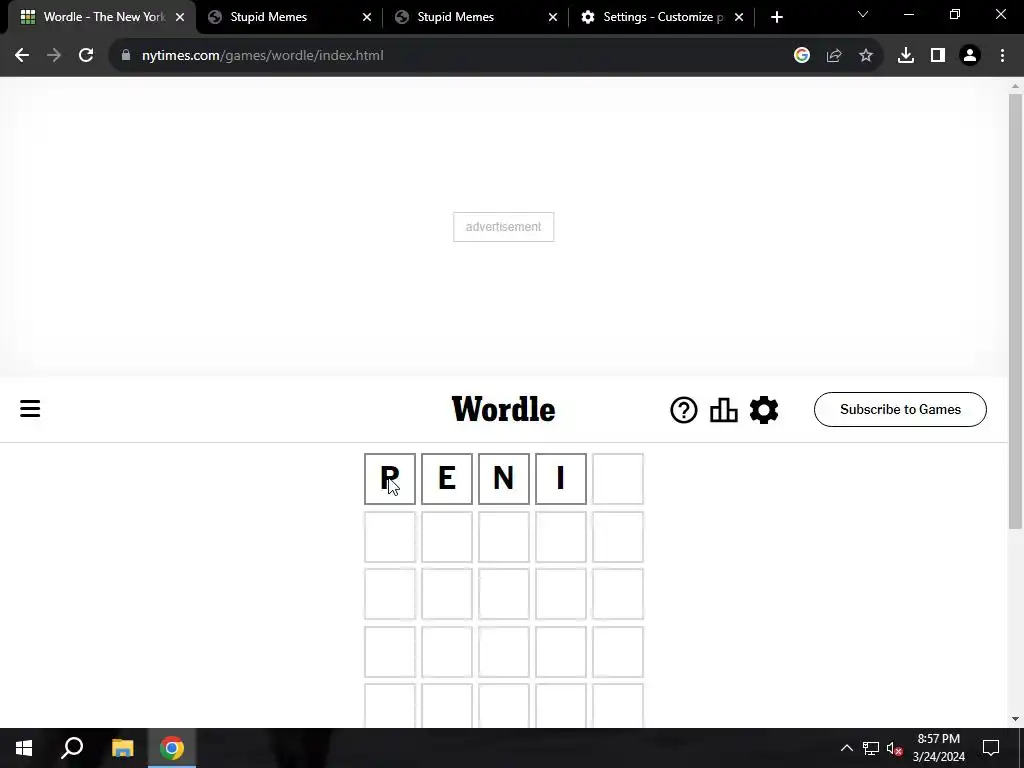View Wordle statistics bar chart icon
1024x768 pixels.
pyautogui.click(x=724, y=410)
